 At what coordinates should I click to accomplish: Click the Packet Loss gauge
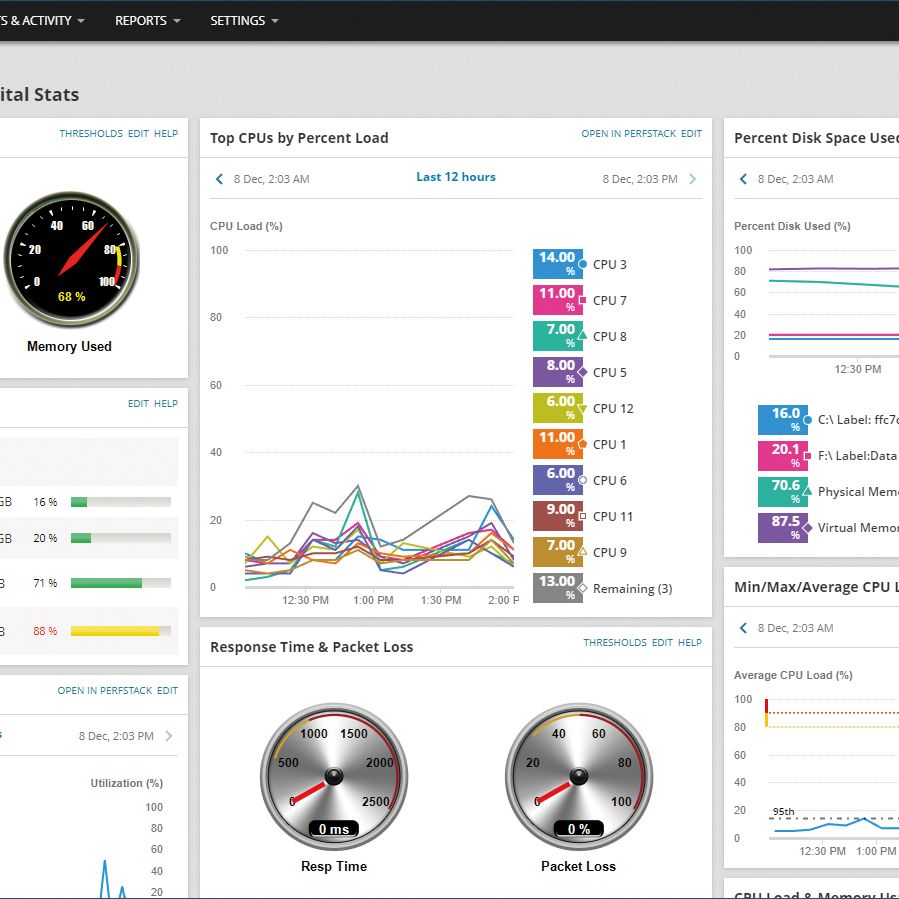click(579, 776)
